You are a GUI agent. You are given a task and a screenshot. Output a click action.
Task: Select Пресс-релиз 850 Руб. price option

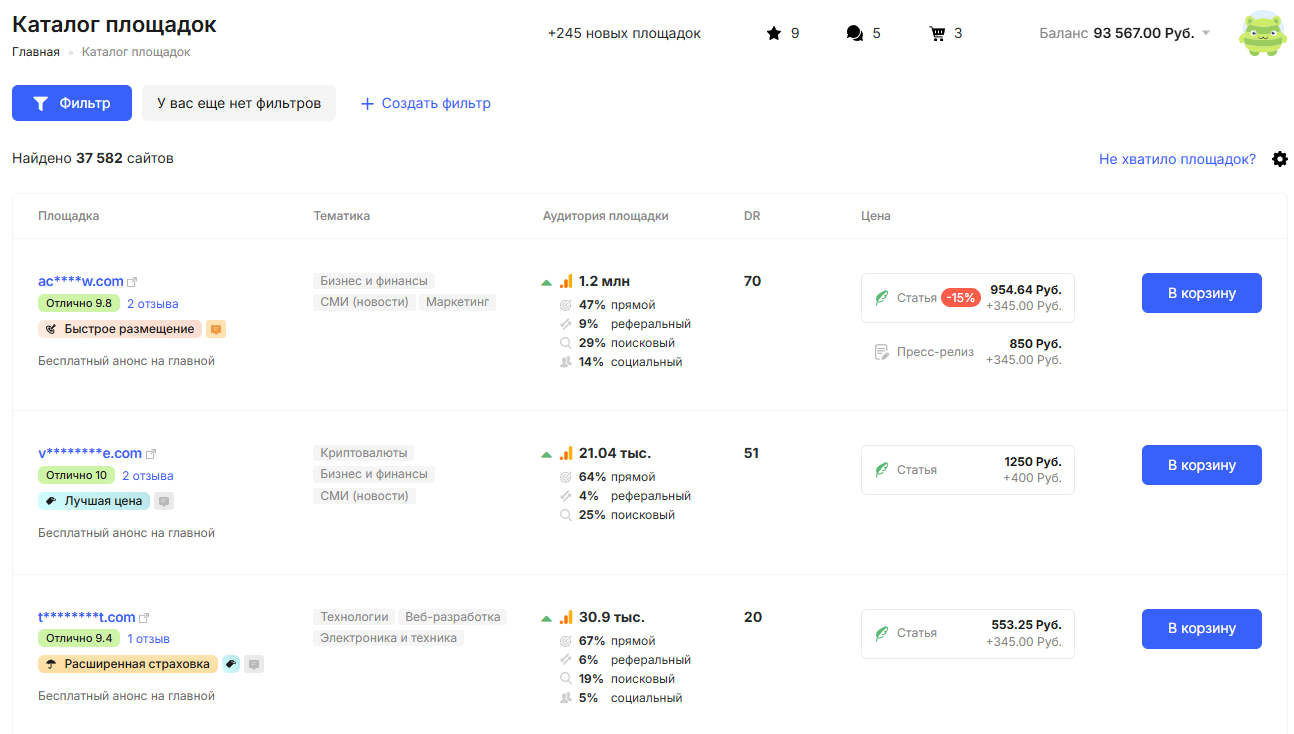pos(968,352)
